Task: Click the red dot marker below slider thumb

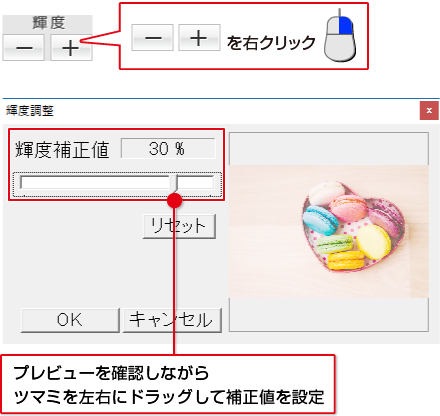Action: [174, 200]
